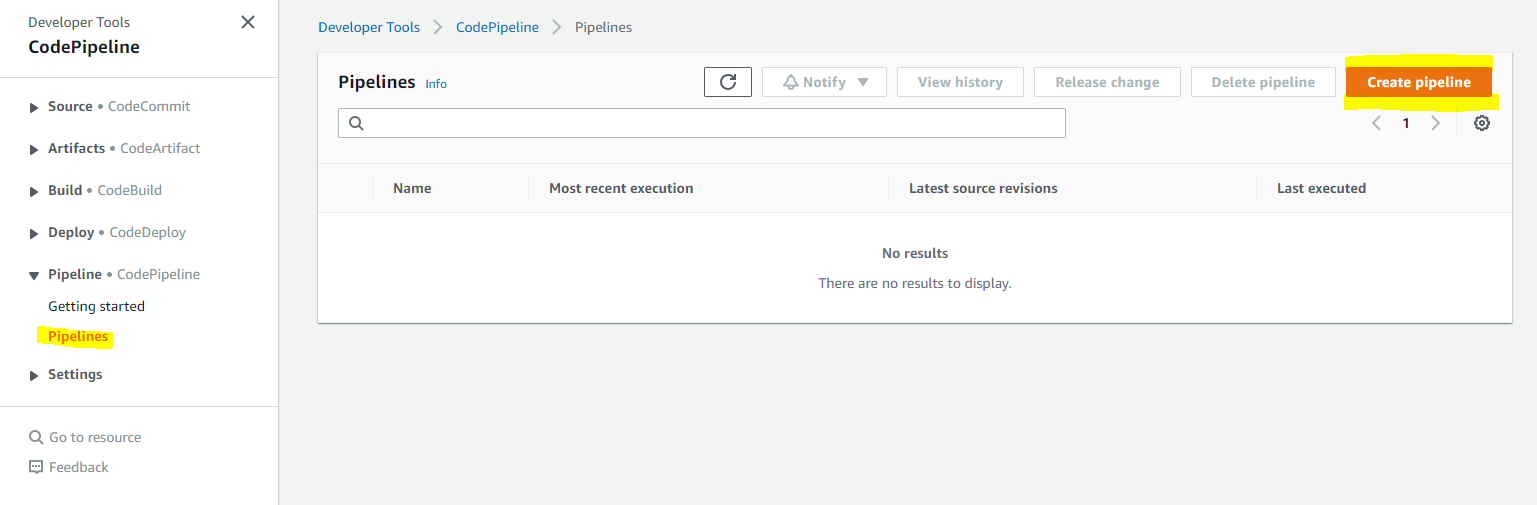Click the Delete pipeline button

(1263, 82)
